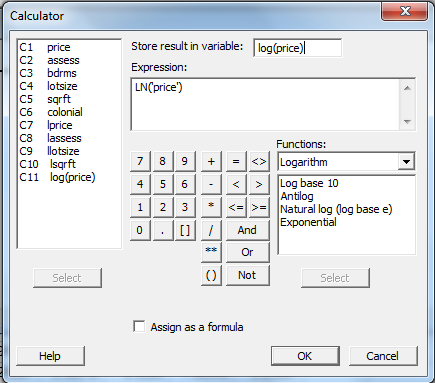
Task: Insert the >= operator
Action: coord(259,207)
